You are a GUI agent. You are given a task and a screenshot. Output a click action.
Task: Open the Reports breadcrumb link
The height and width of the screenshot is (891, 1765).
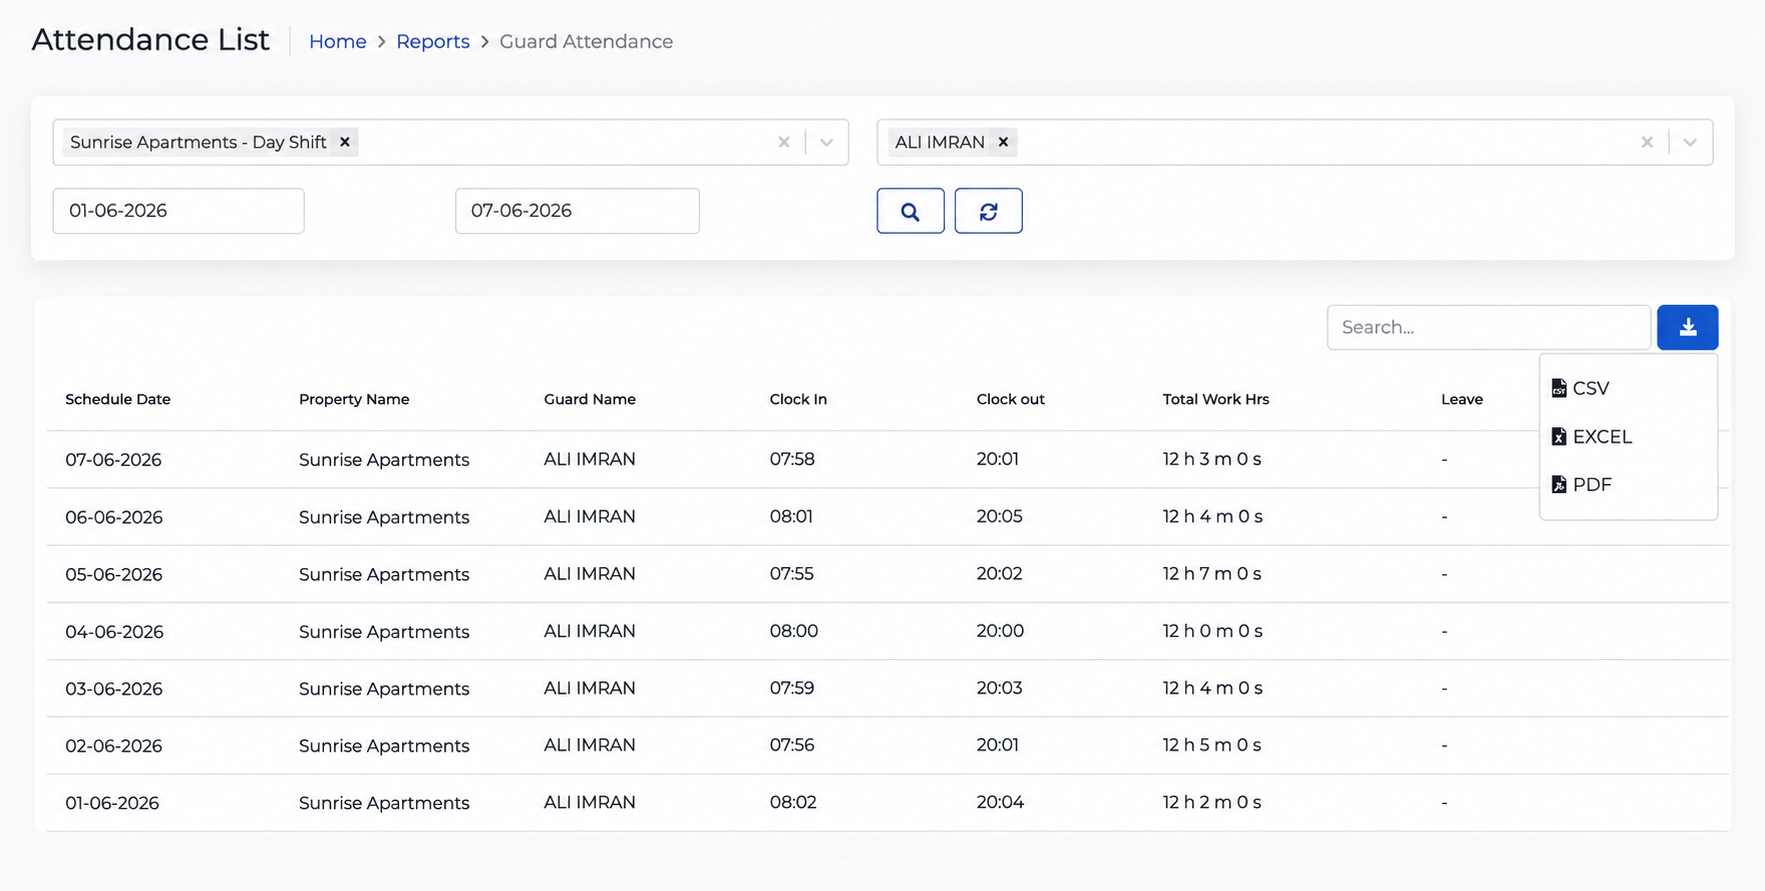433,41
